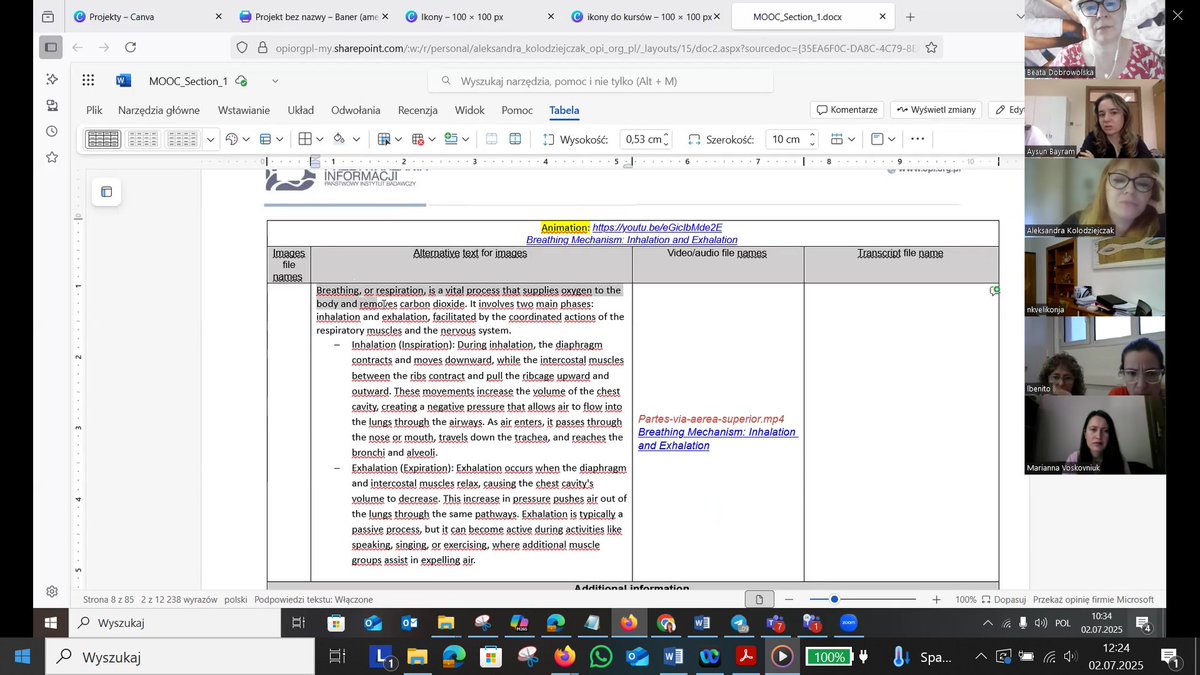Click the Komentarze button

click(x=847, y=110)
